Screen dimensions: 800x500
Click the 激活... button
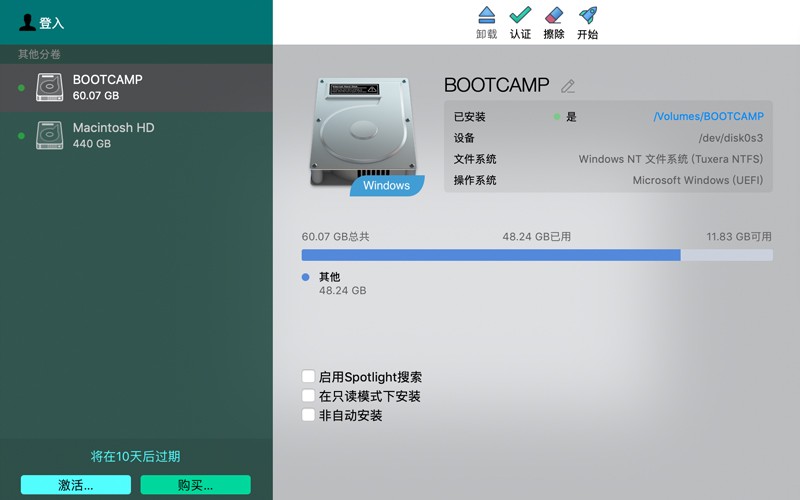[x=76, y=485]
